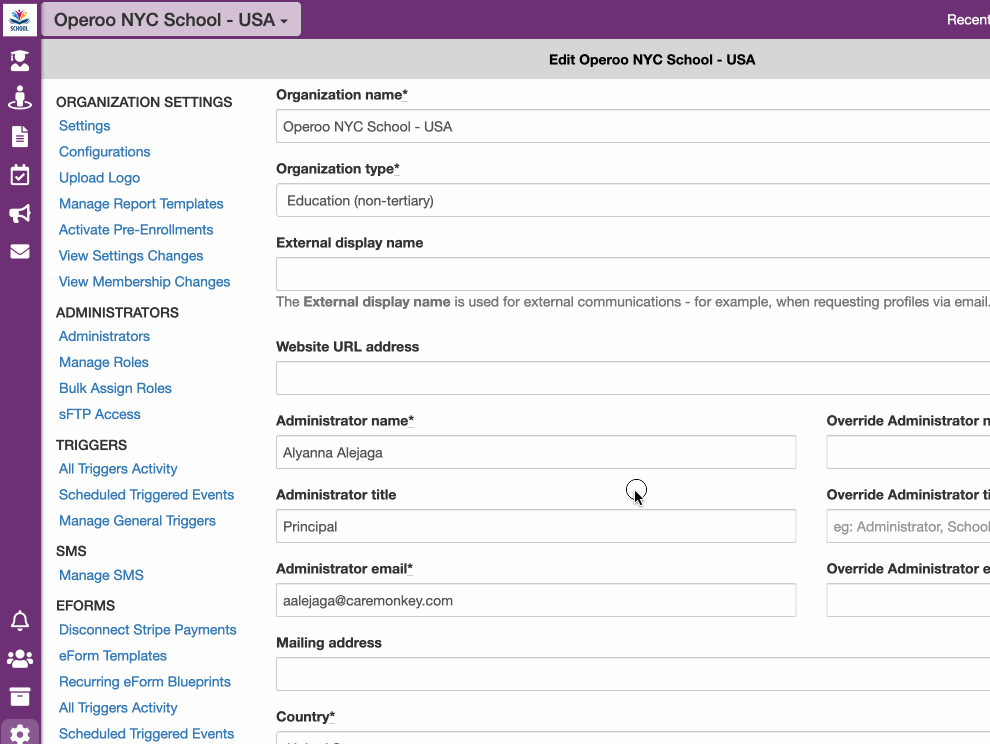The width and height of the screenshot is (990, 744).
Task: Open the graduate student icon in sidebar
Action: [20, 61]
